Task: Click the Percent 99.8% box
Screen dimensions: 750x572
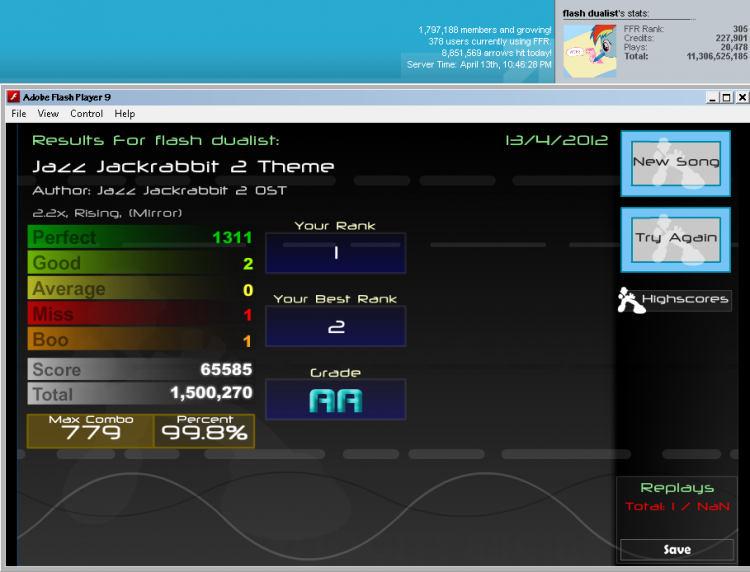Action: [x=204, y=431]
